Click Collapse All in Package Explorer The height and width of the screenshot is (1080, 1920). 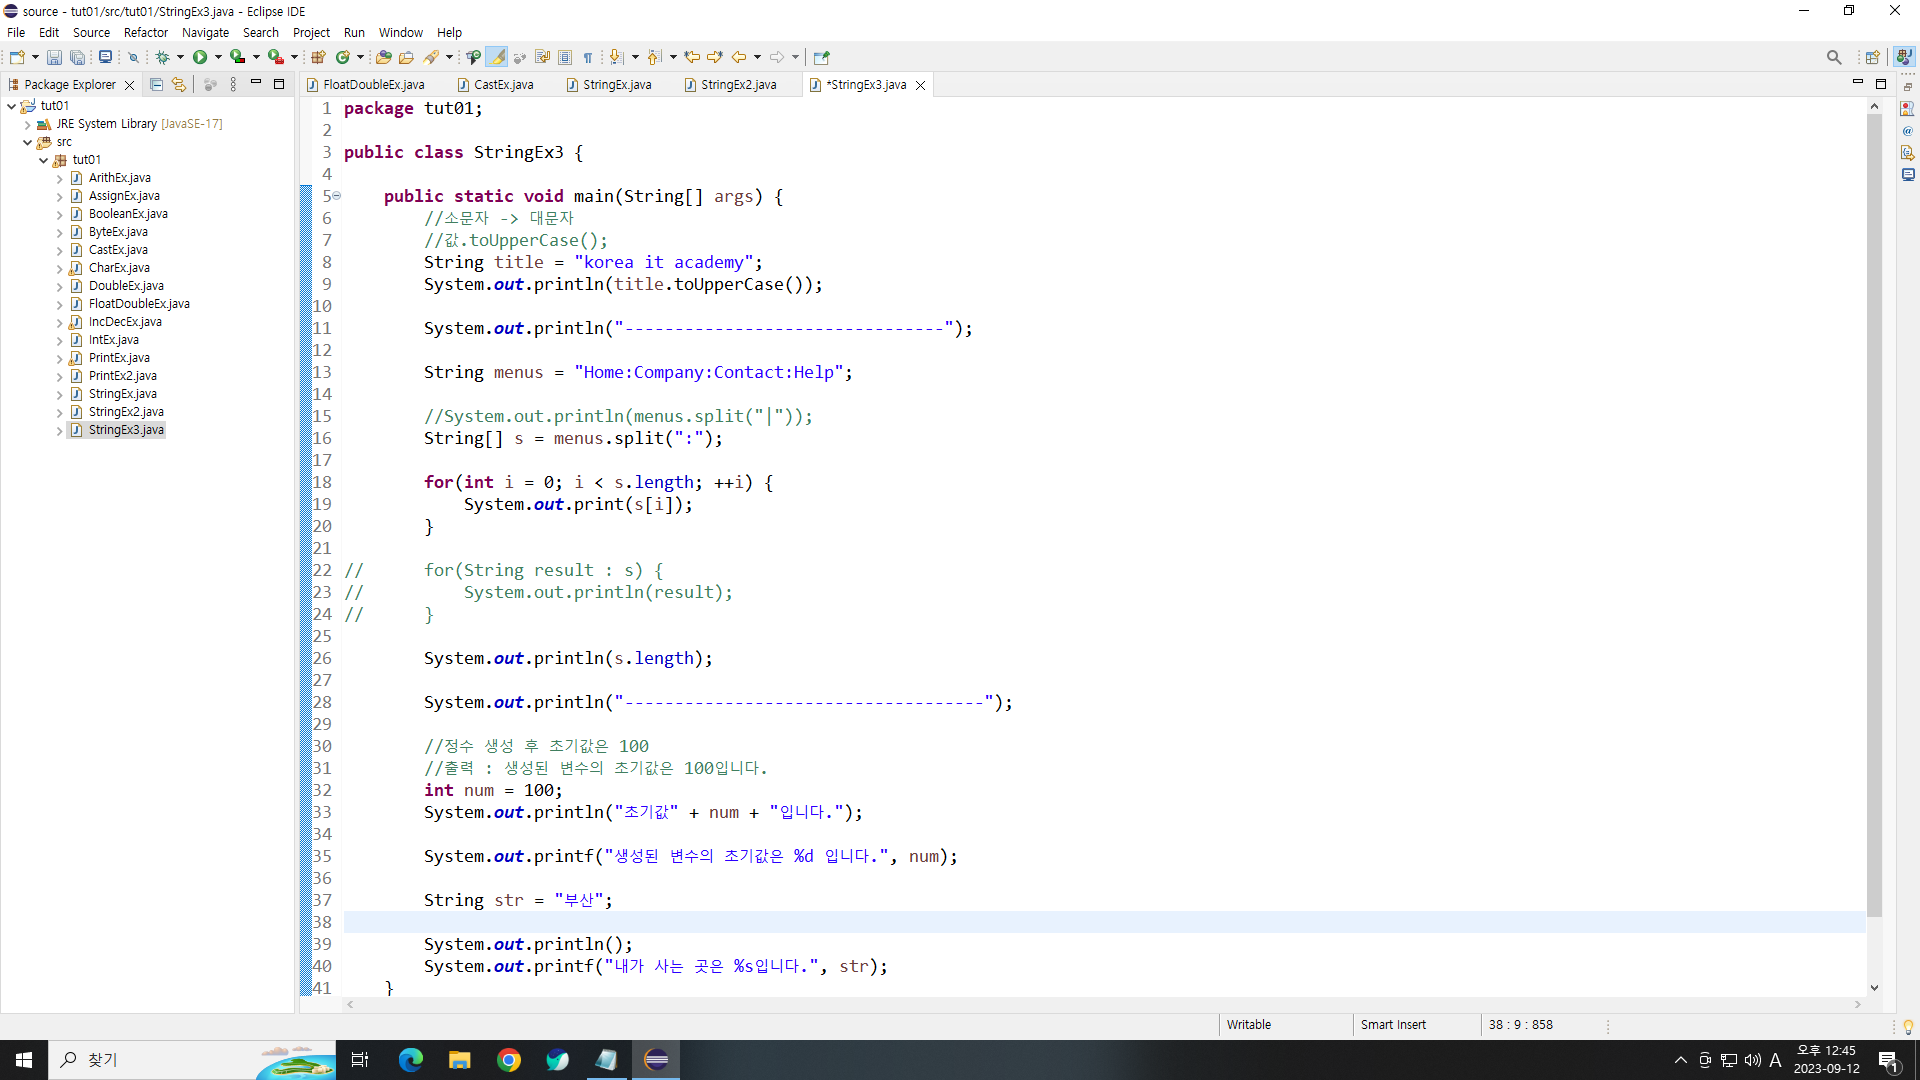(156, 85)
